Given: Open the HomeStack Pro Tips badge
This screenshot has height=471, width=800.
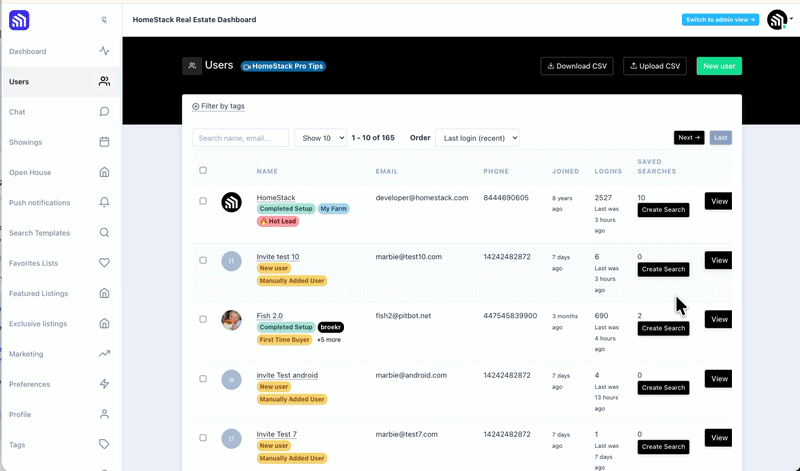Looking at the screenshot, I should (x=283, y=66).
